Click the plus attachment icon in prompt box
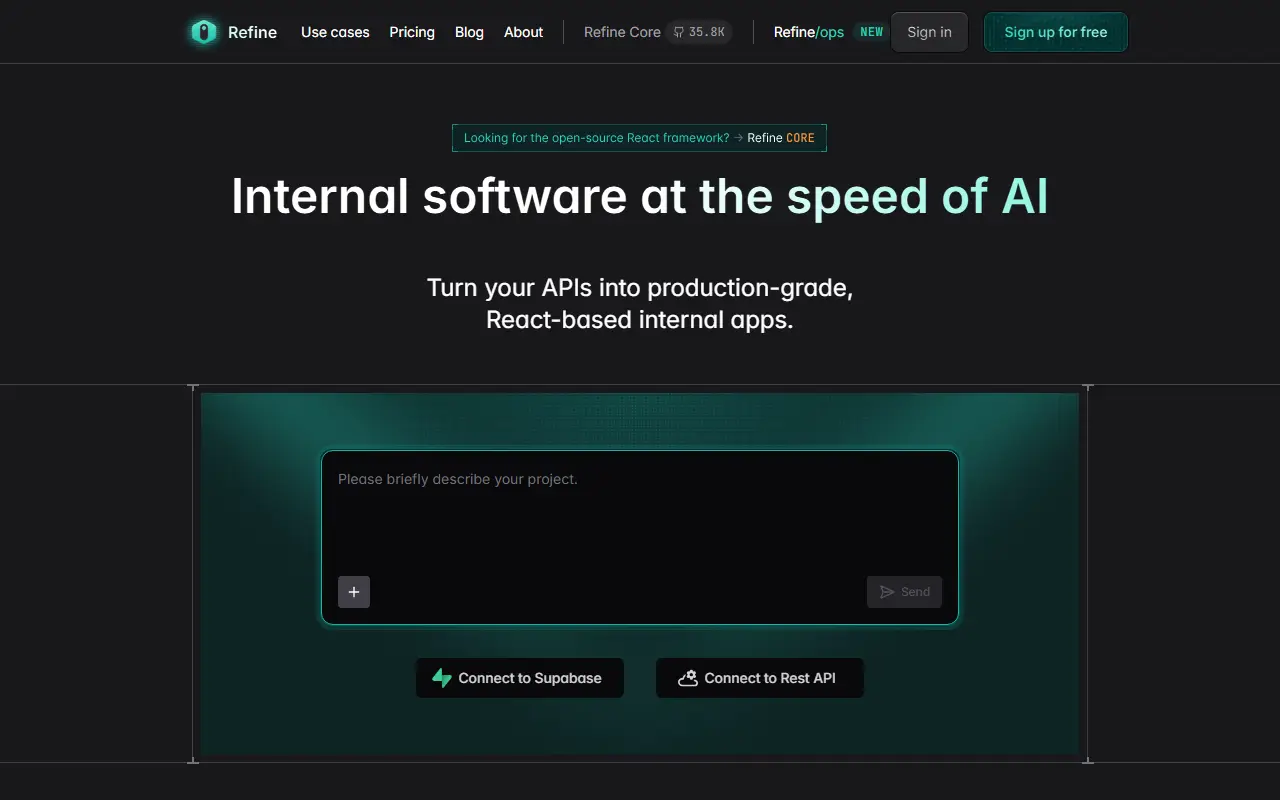This screenshot has width=1280, height=800. point(354,592)
